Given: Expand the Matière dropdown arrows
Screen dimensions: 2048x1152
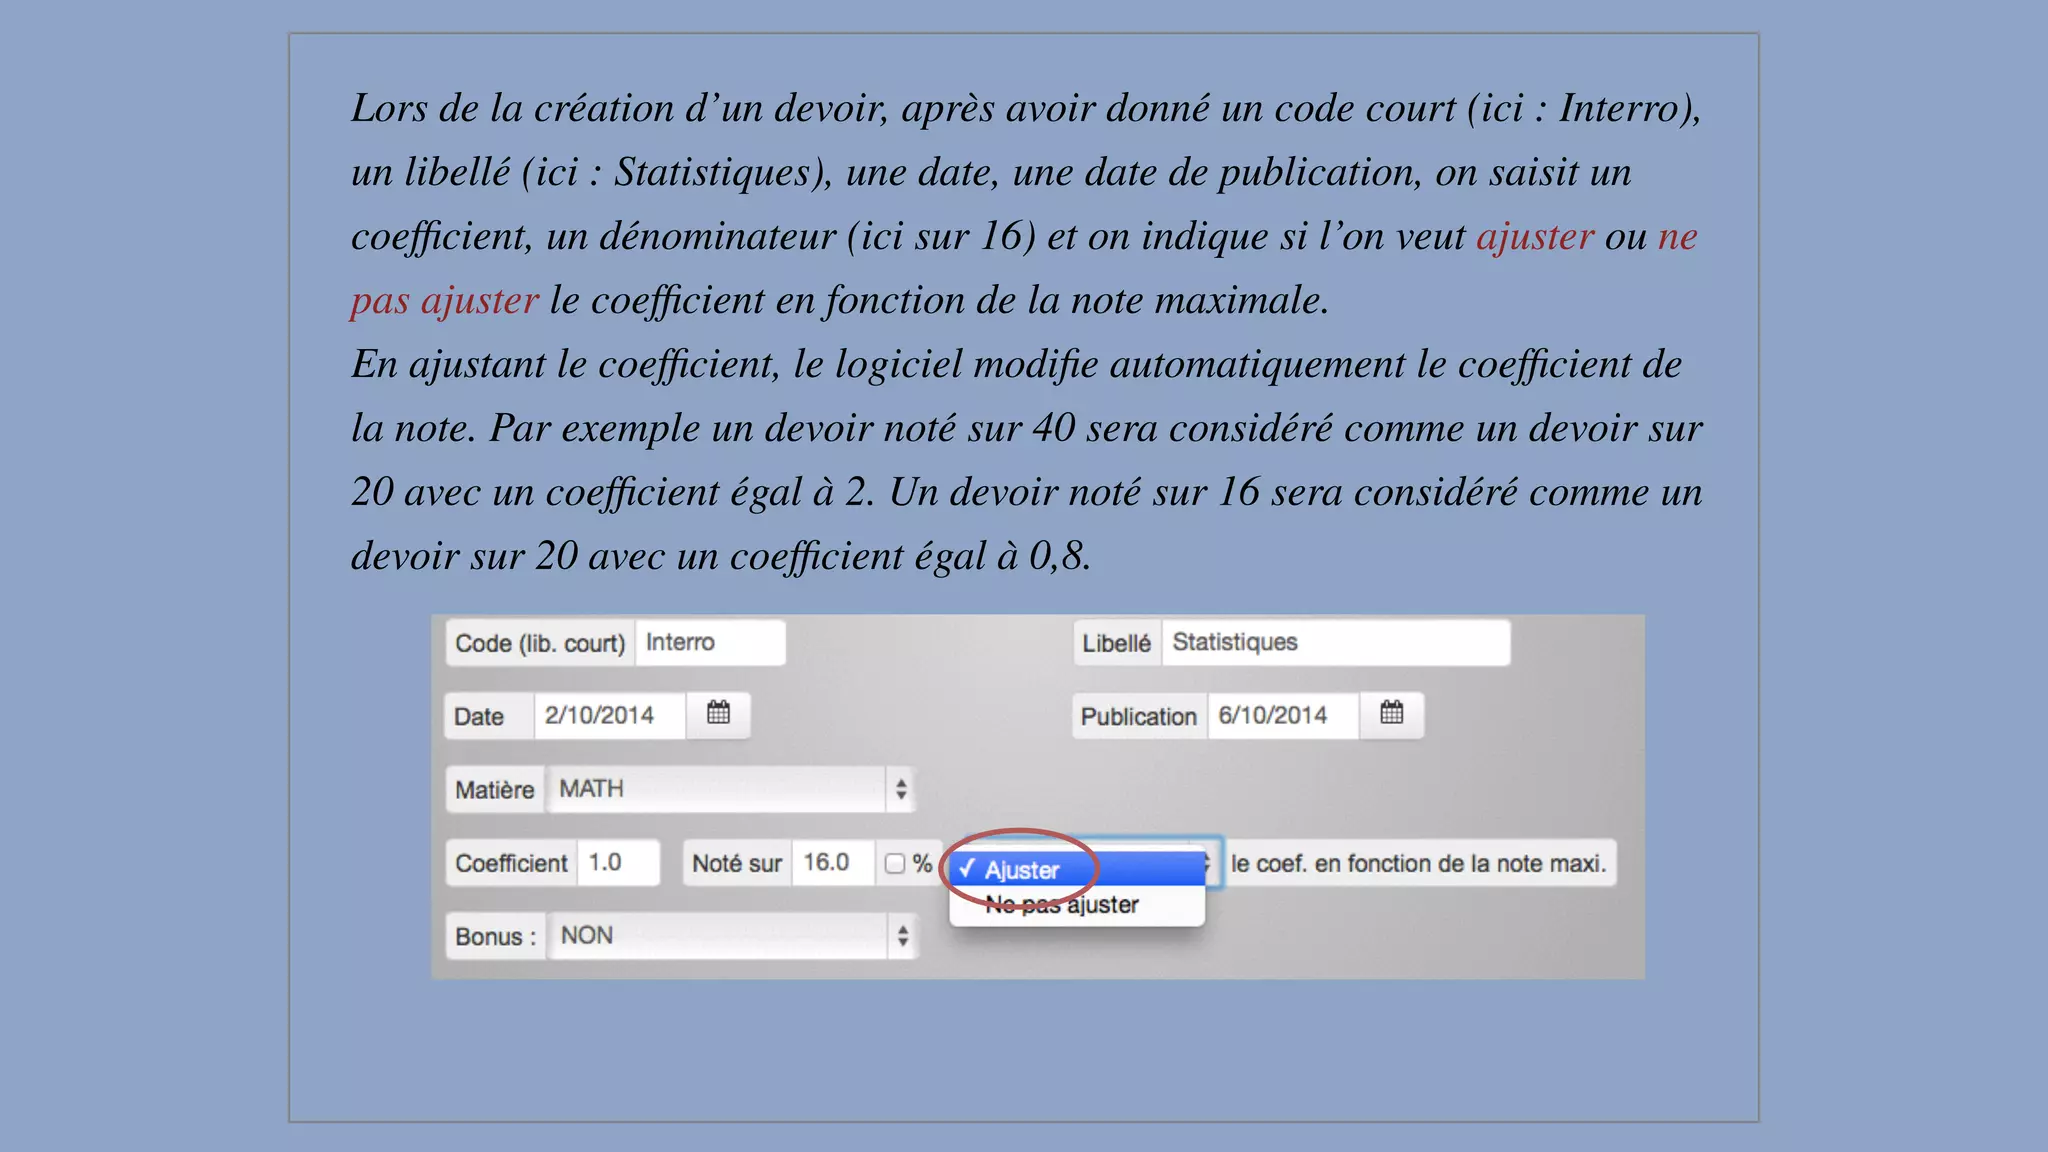Looking at the screenshot, I should coord(901,789).
